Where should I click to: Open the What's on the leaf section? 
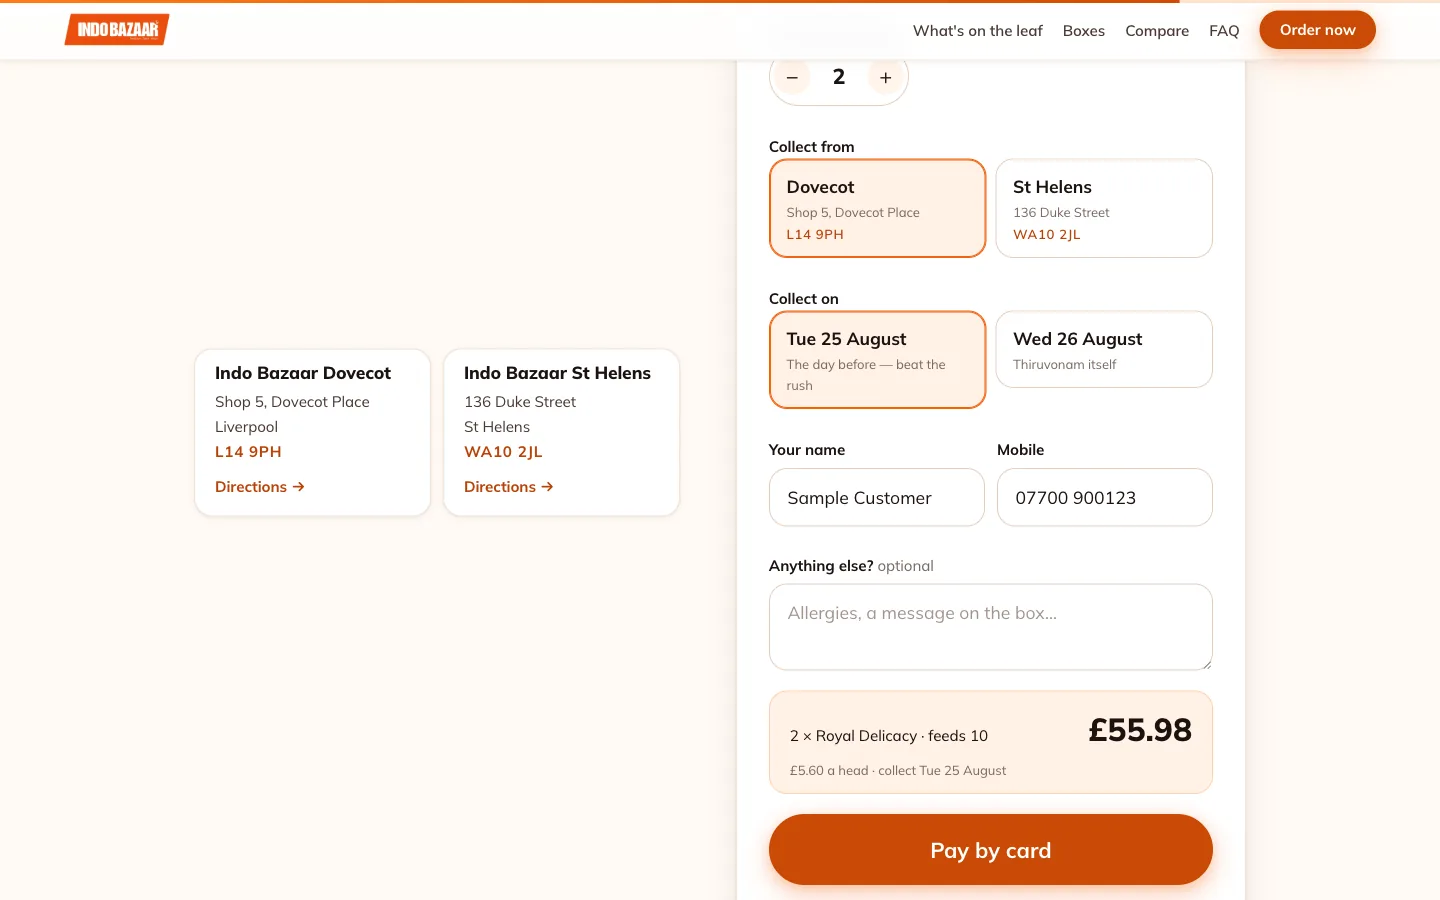click(x=977, y=31)
